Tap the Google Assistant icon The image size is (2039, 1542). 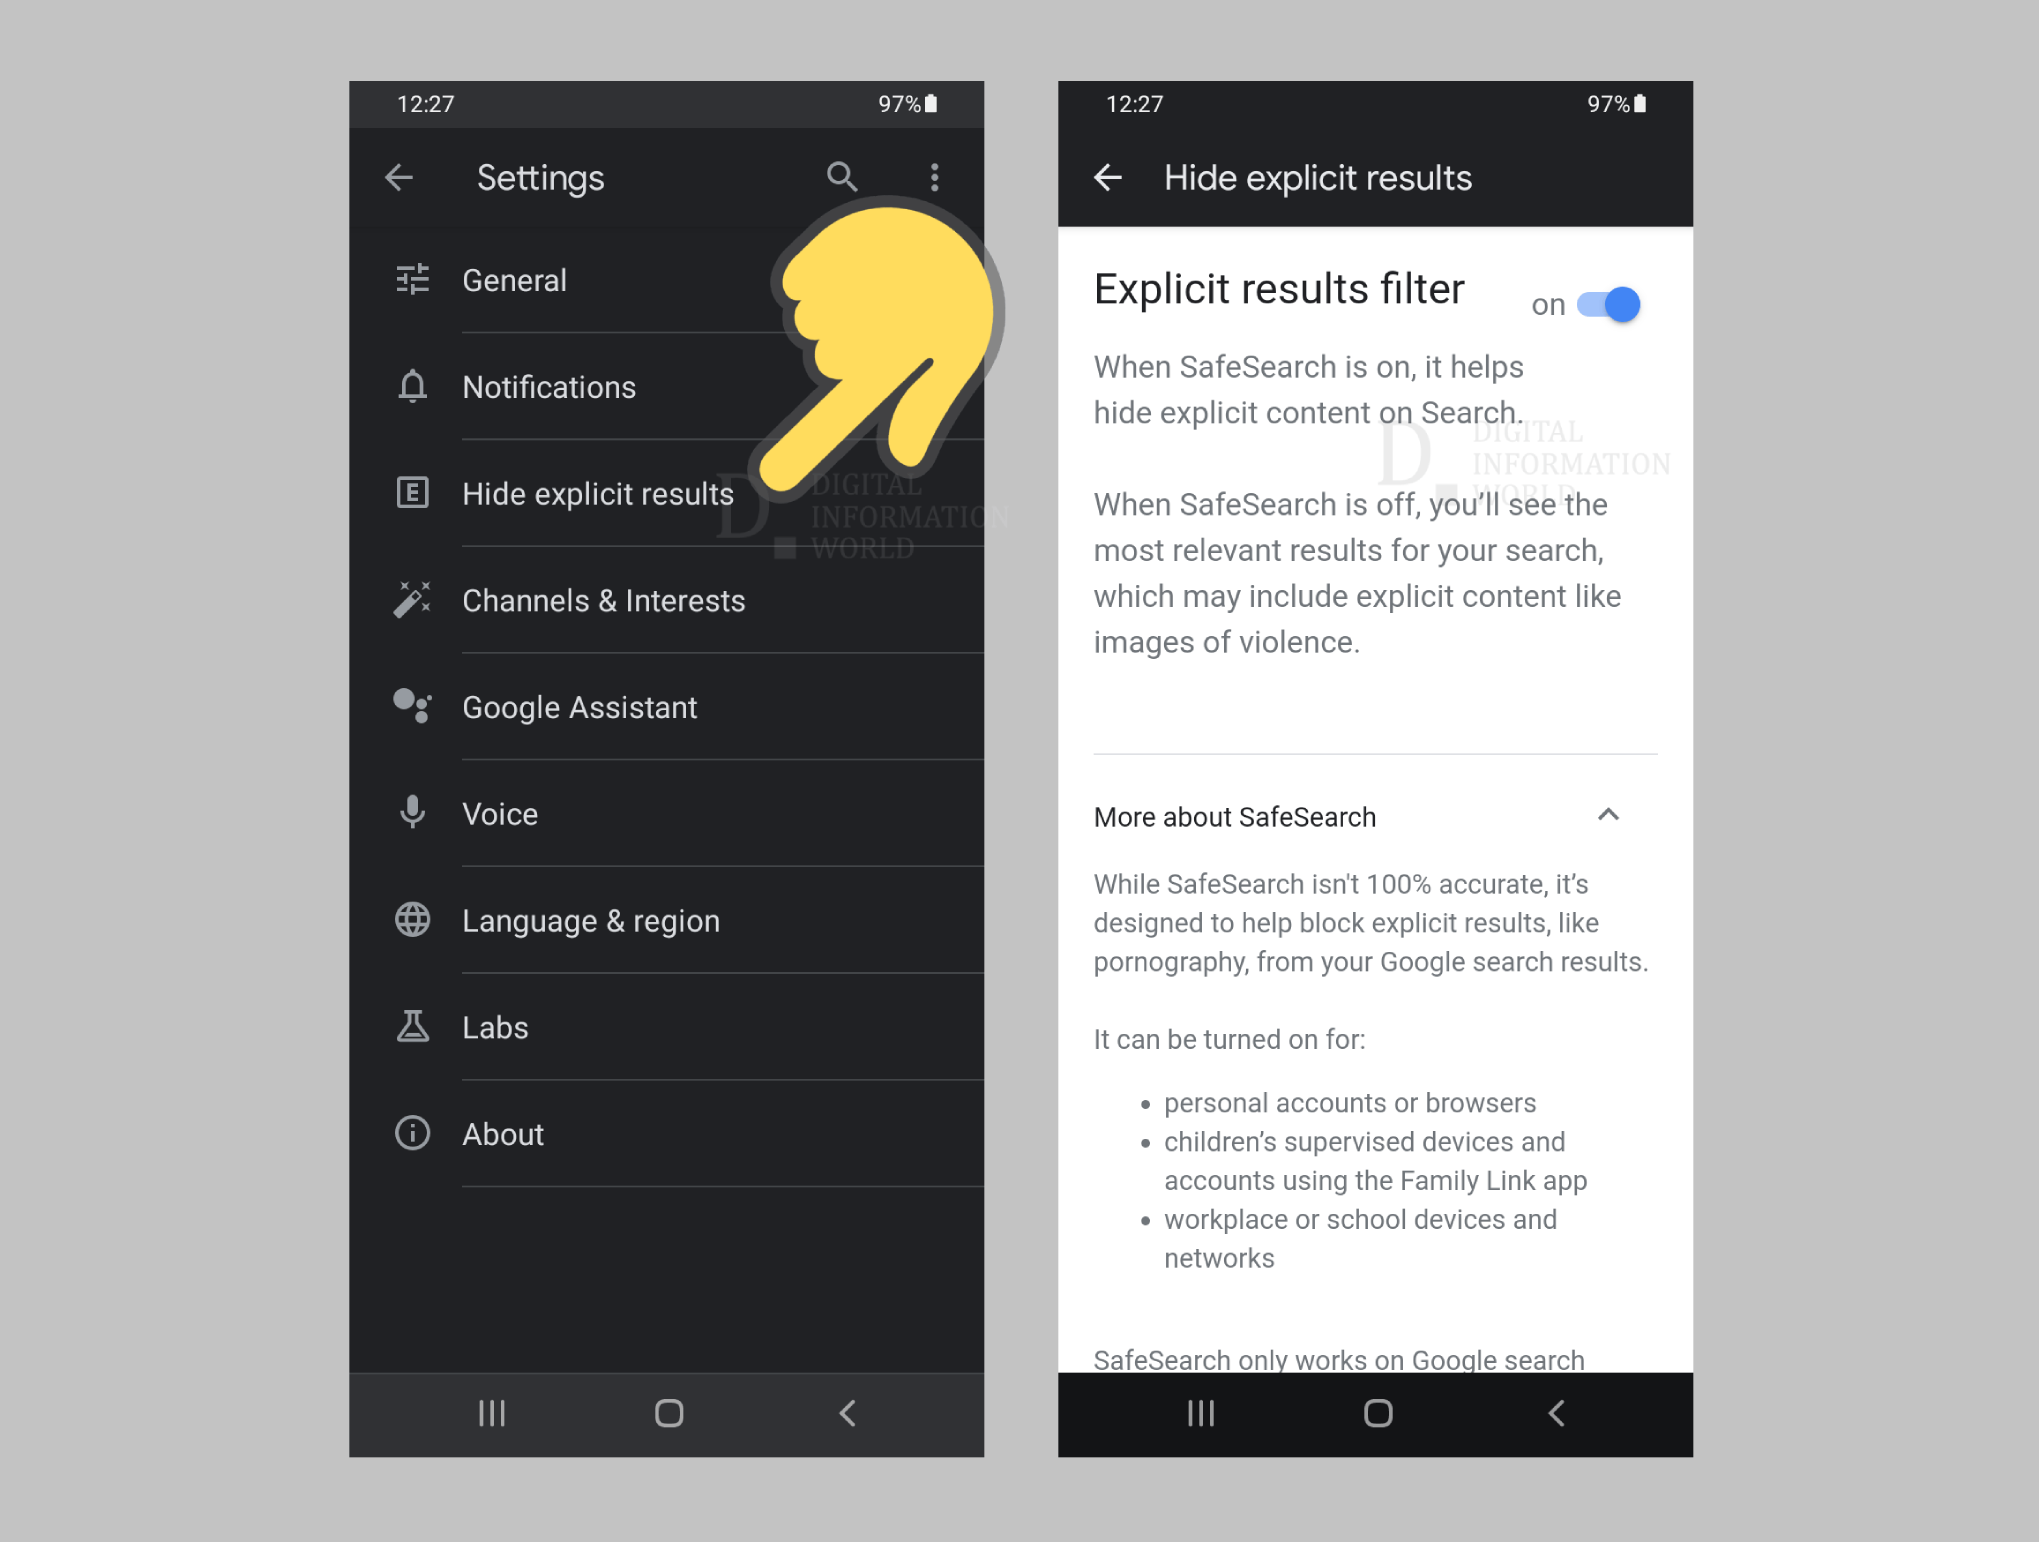click(x=411, y=708)
